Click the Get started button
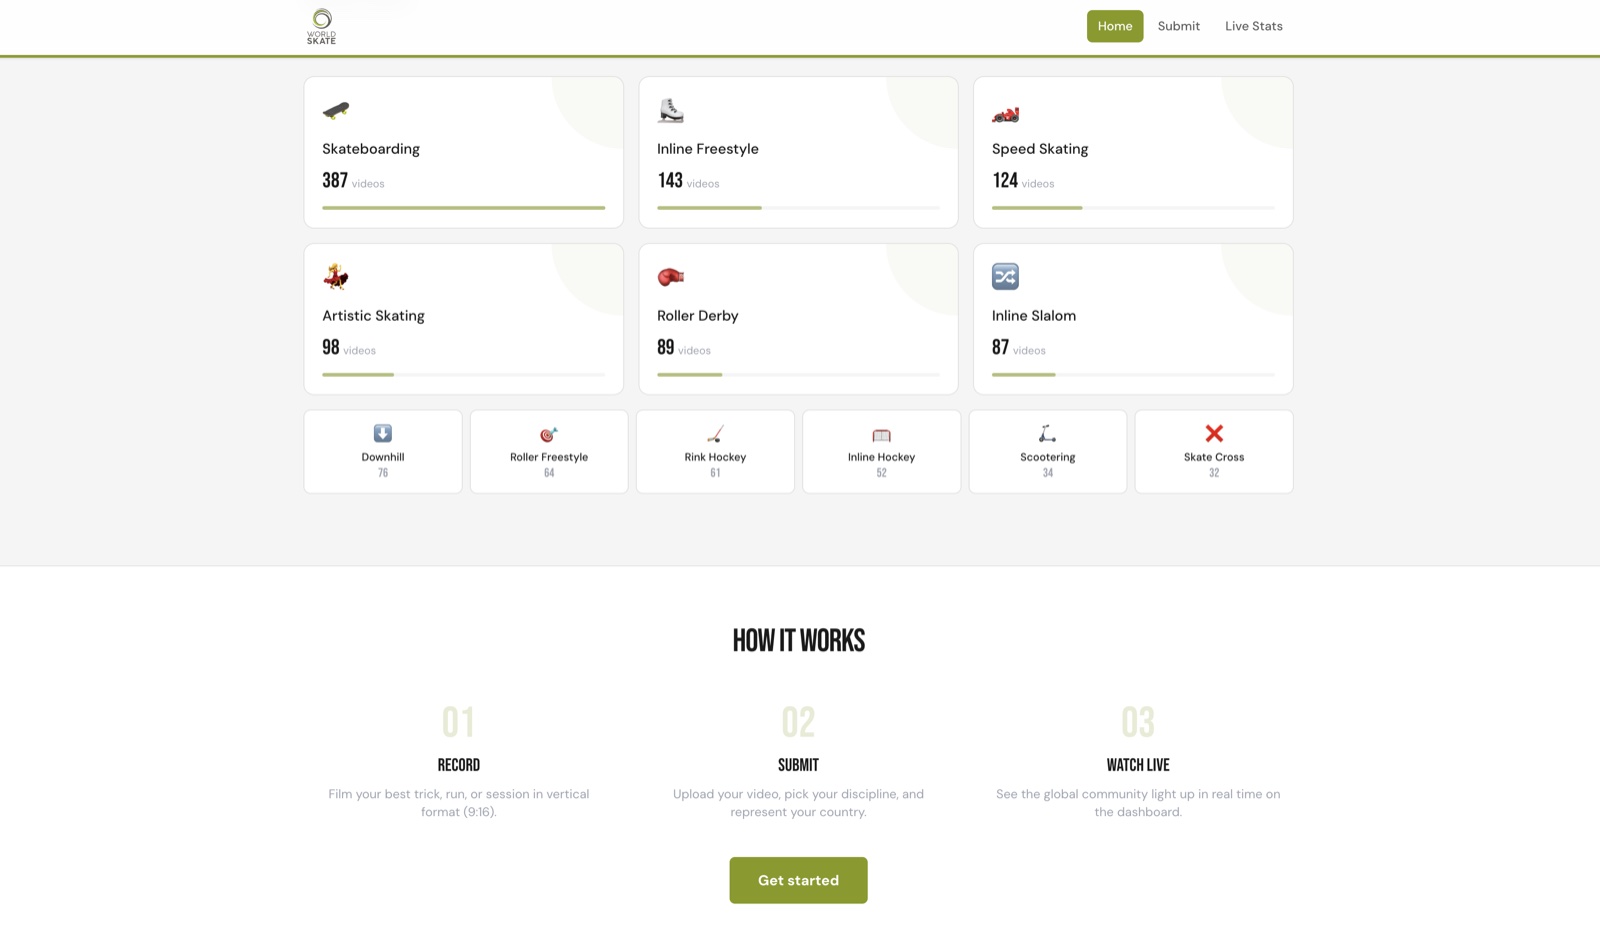Screen dimensions: 1600x925 coord(798,880)
